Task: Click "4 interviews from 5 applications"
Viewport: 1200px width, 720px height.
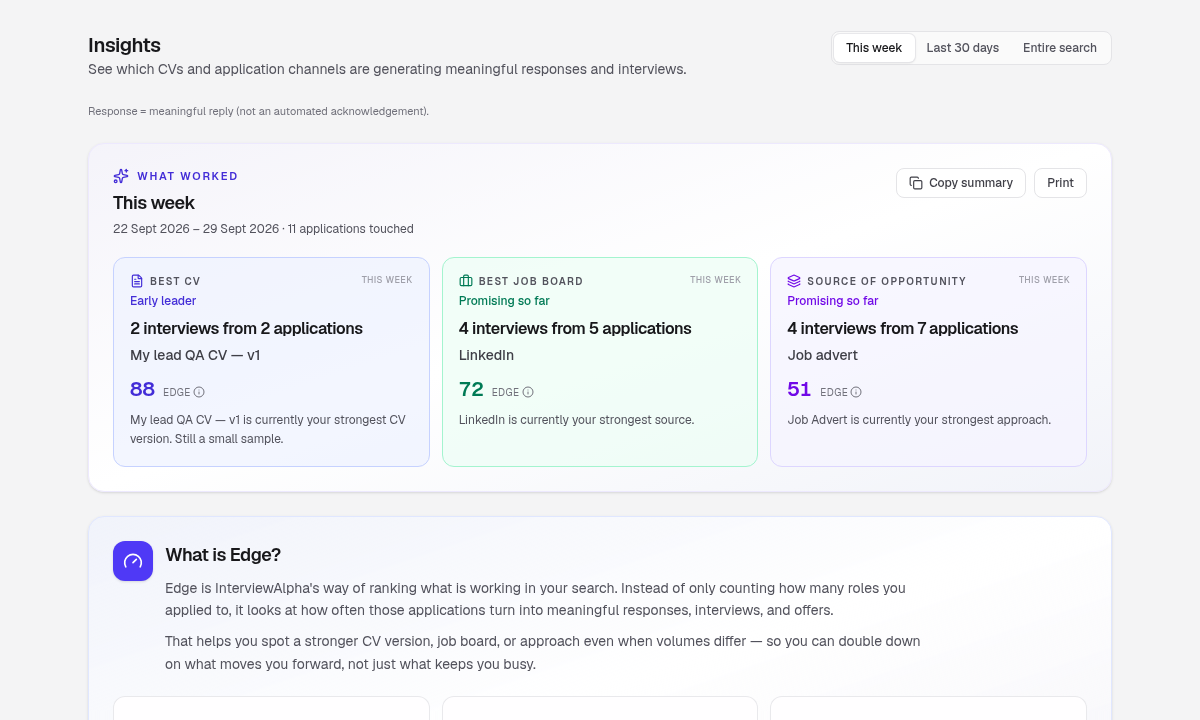Action: tap(575, 328)
